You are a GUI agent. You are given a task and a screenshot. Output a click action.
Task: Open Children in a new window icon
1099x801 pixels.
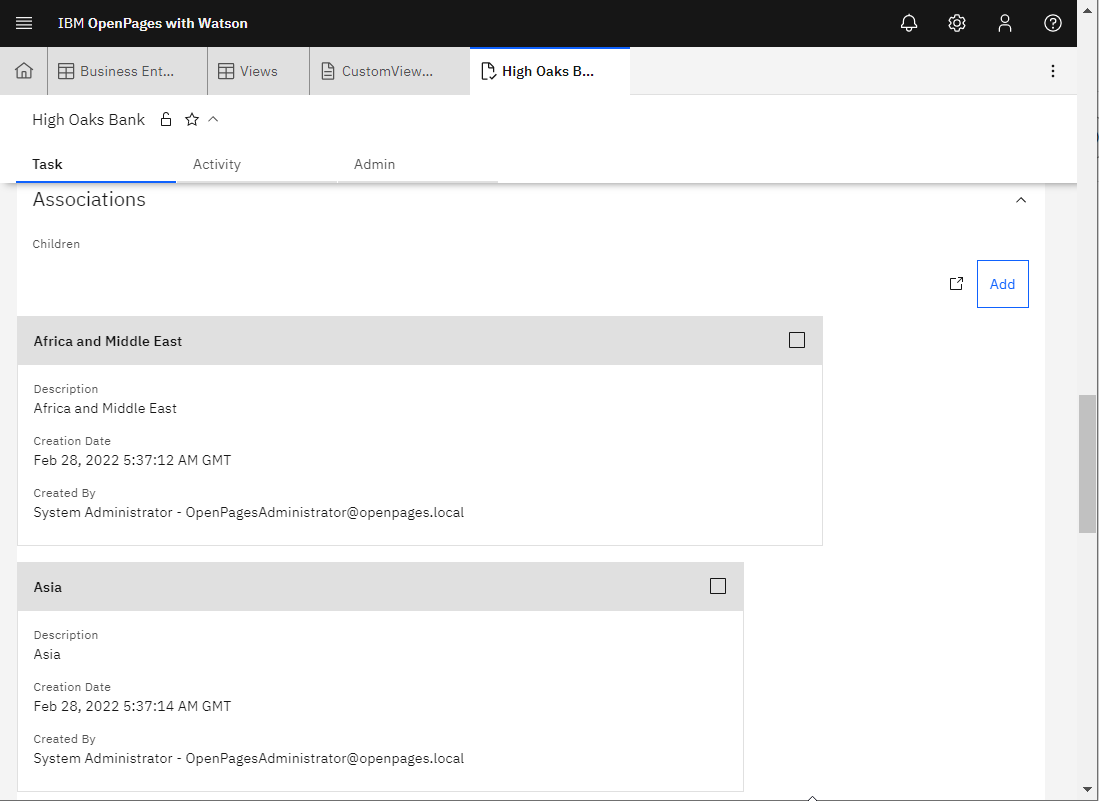point(956,284)
